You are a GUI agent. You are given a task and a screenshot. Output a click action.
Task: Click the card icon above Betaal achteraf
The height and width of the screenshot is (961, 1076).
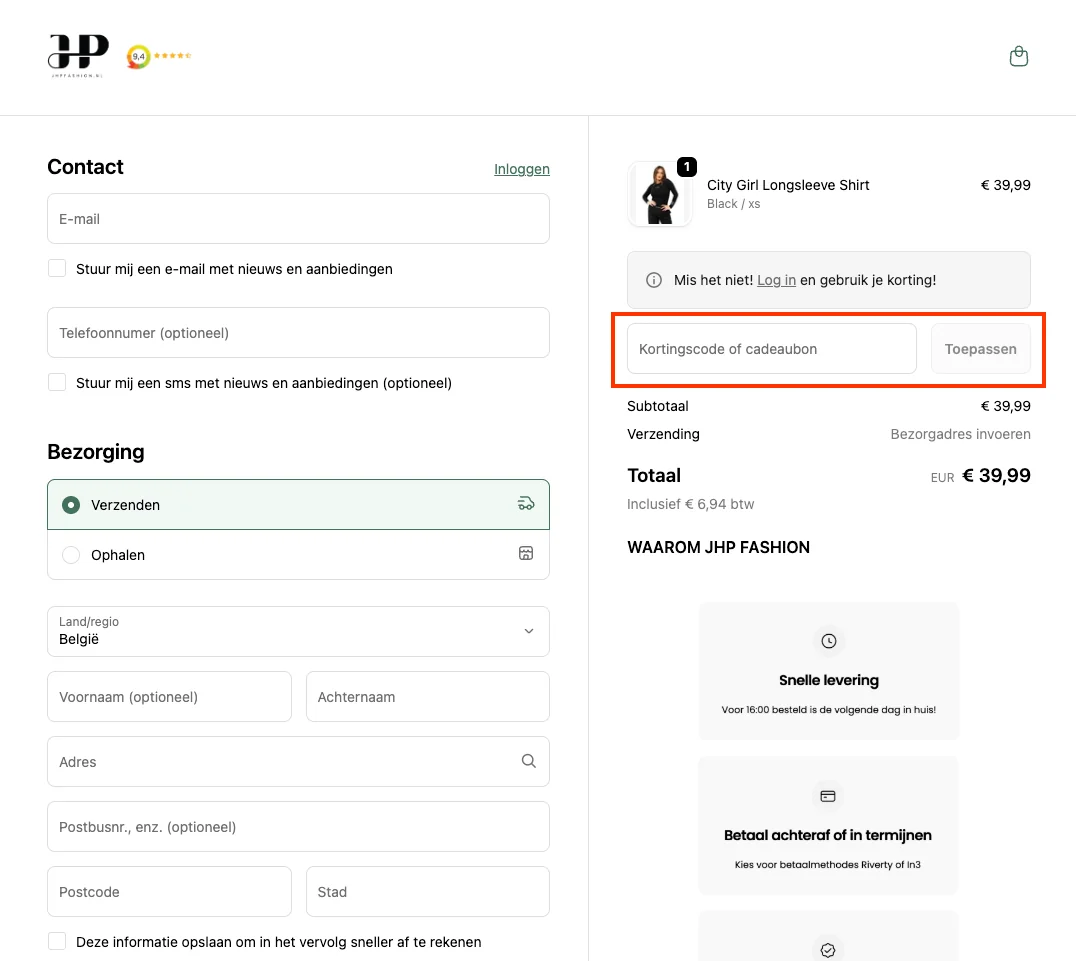point(828,796)
